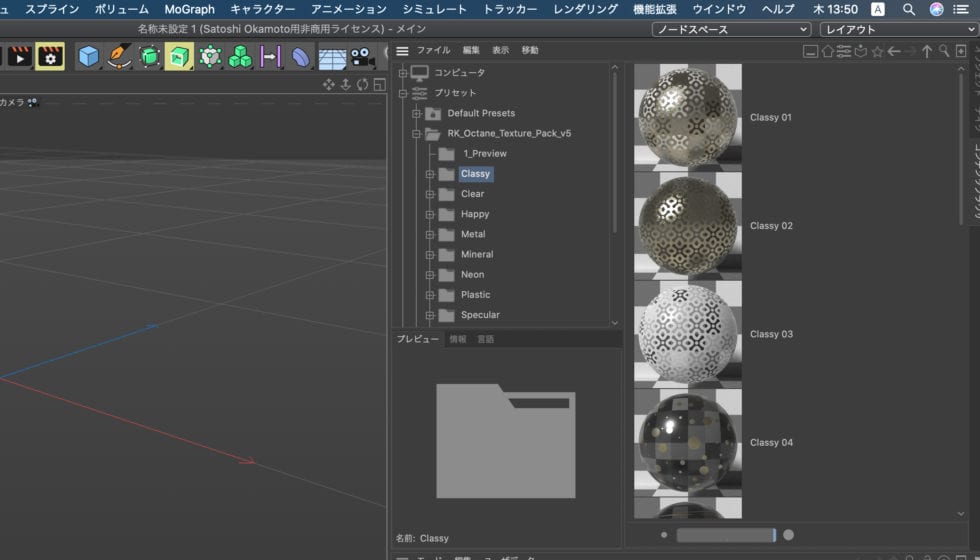Select the 1_Preview folder
The height and width of the screenshot is (560, 980).
(485, 154)
